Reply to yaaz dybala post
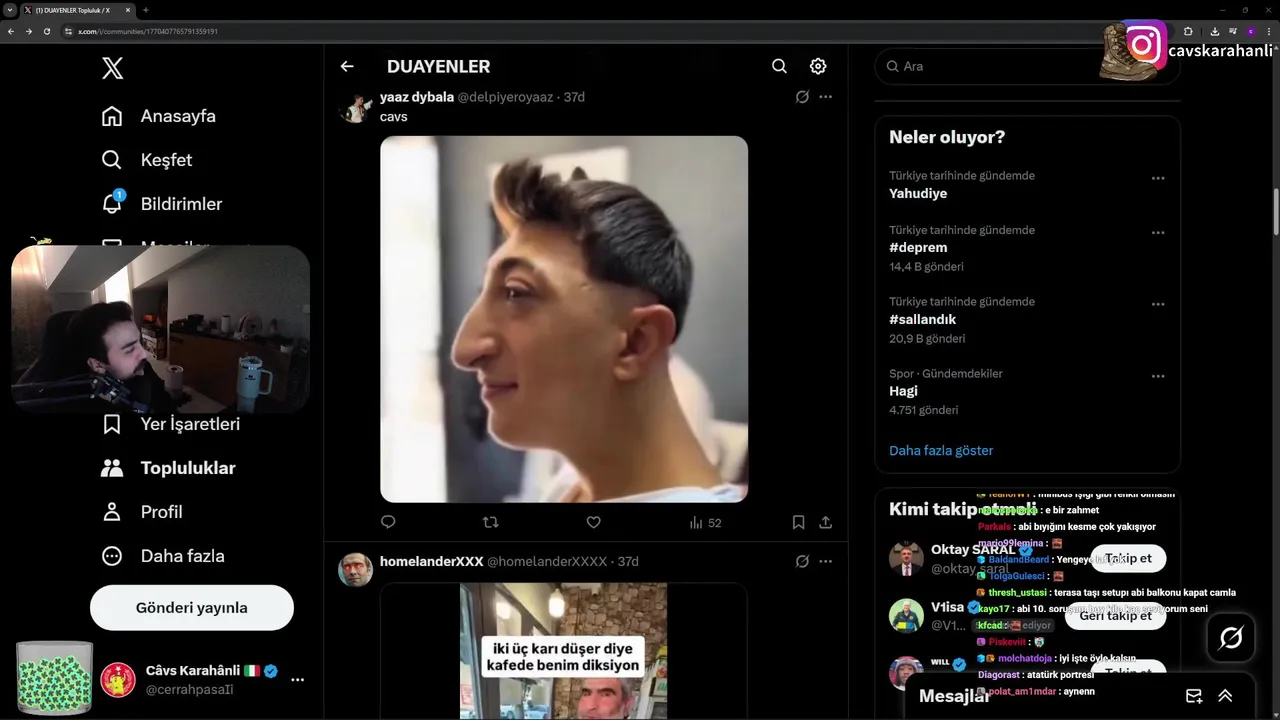 (x=389, y=522)
